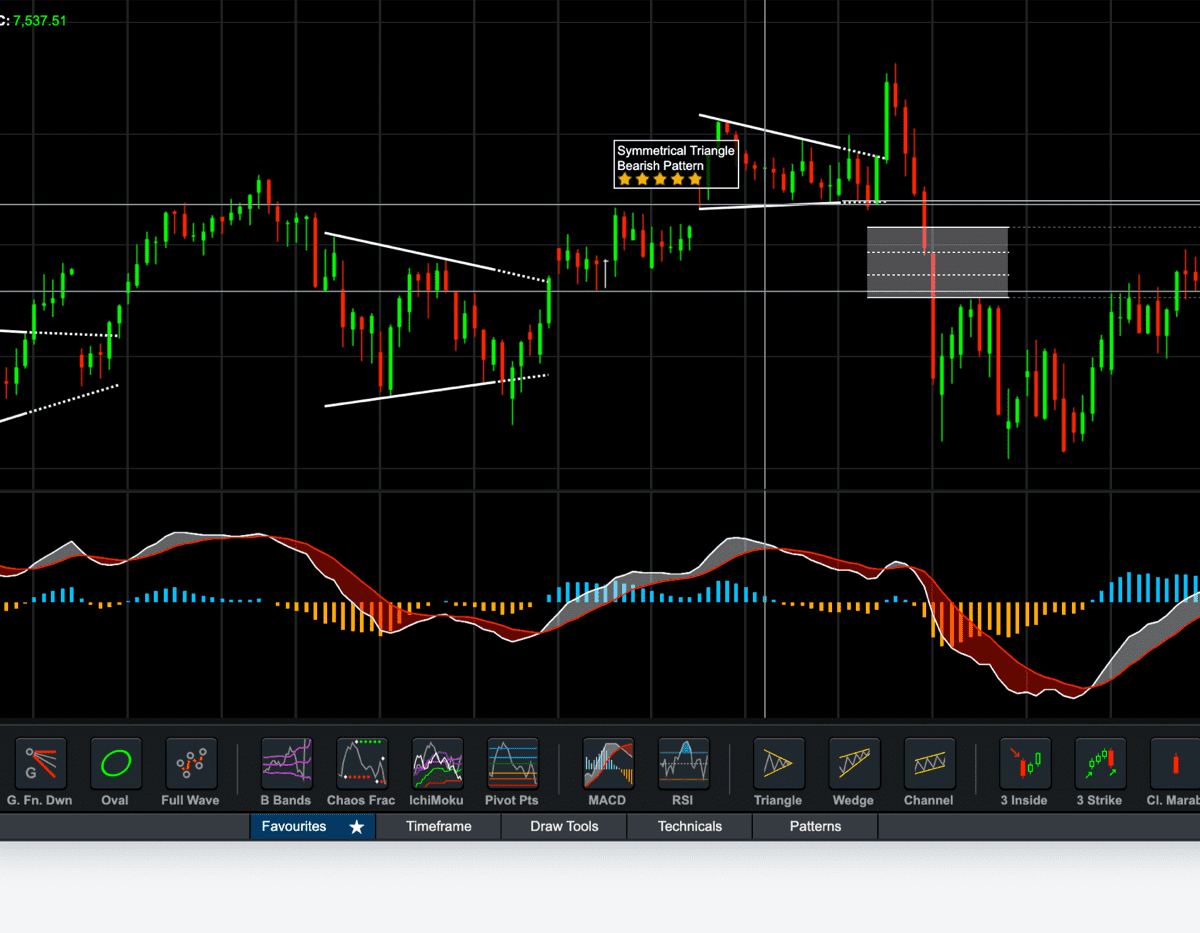Open the Draw Tools tab
Viewport: 1200px width, 933px height.
point(563,826)
